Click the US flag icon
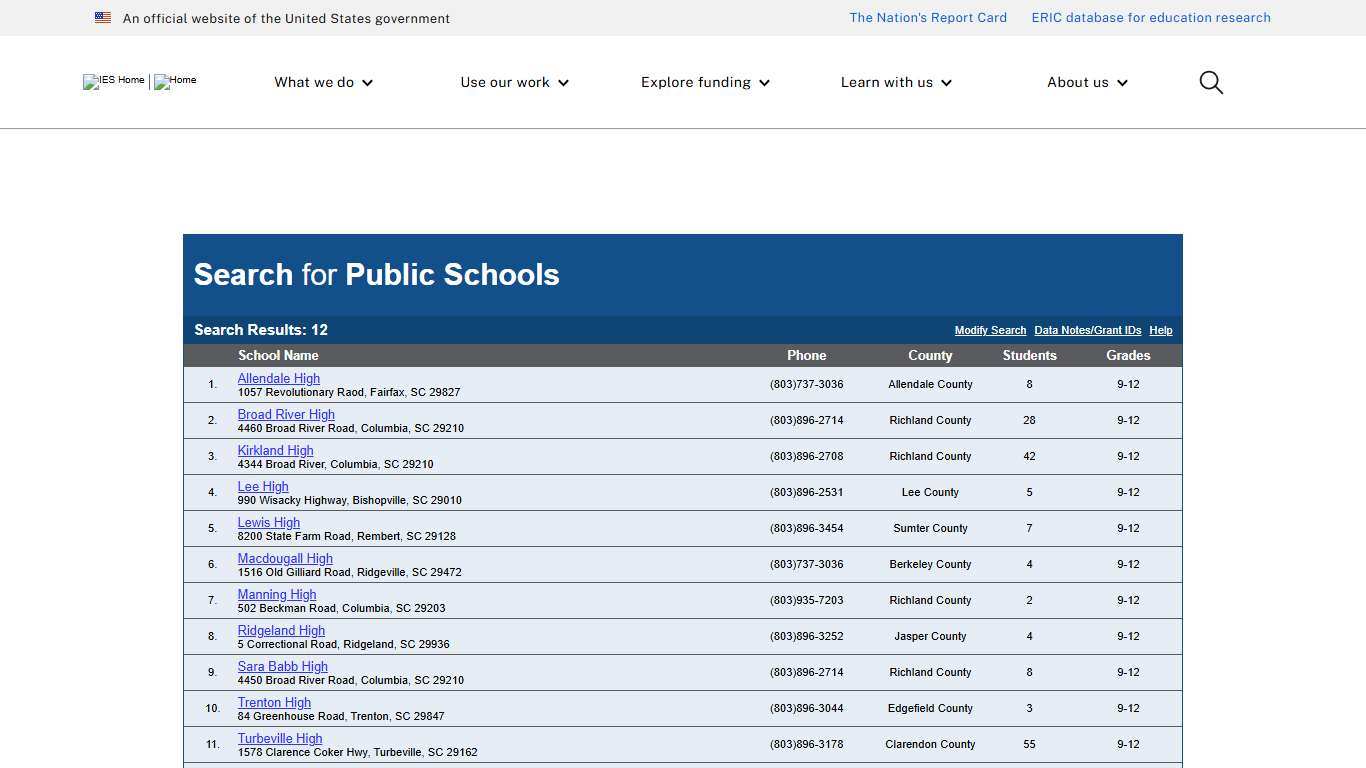Image resolution: width=1366 pixels, height=768 pixels. tap(102, 17)
